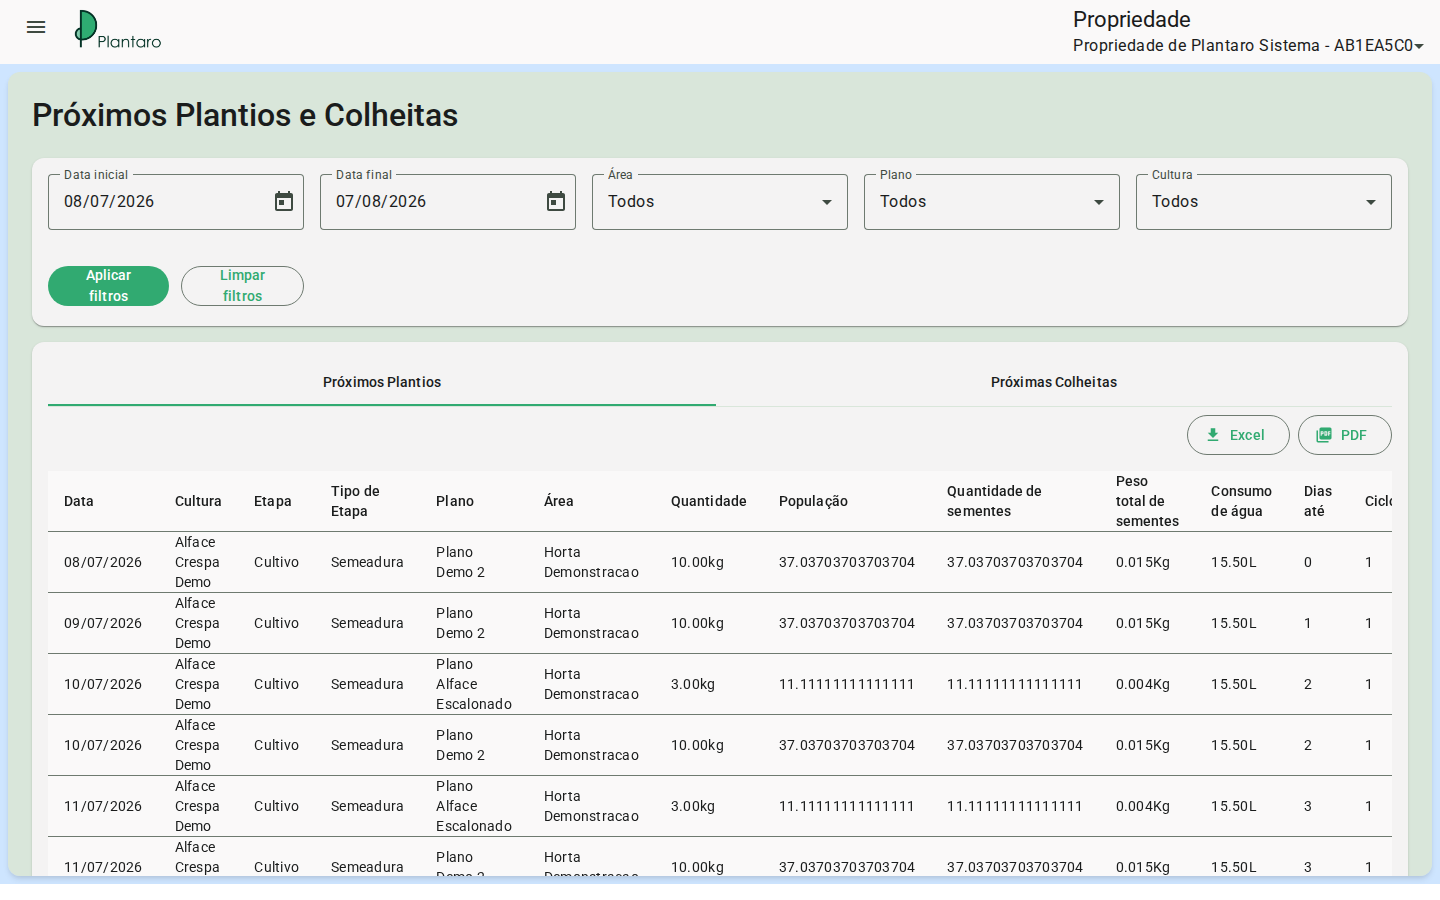Click the Data column header
This screenshot has height=900, width=1440.
pos(79,501)
